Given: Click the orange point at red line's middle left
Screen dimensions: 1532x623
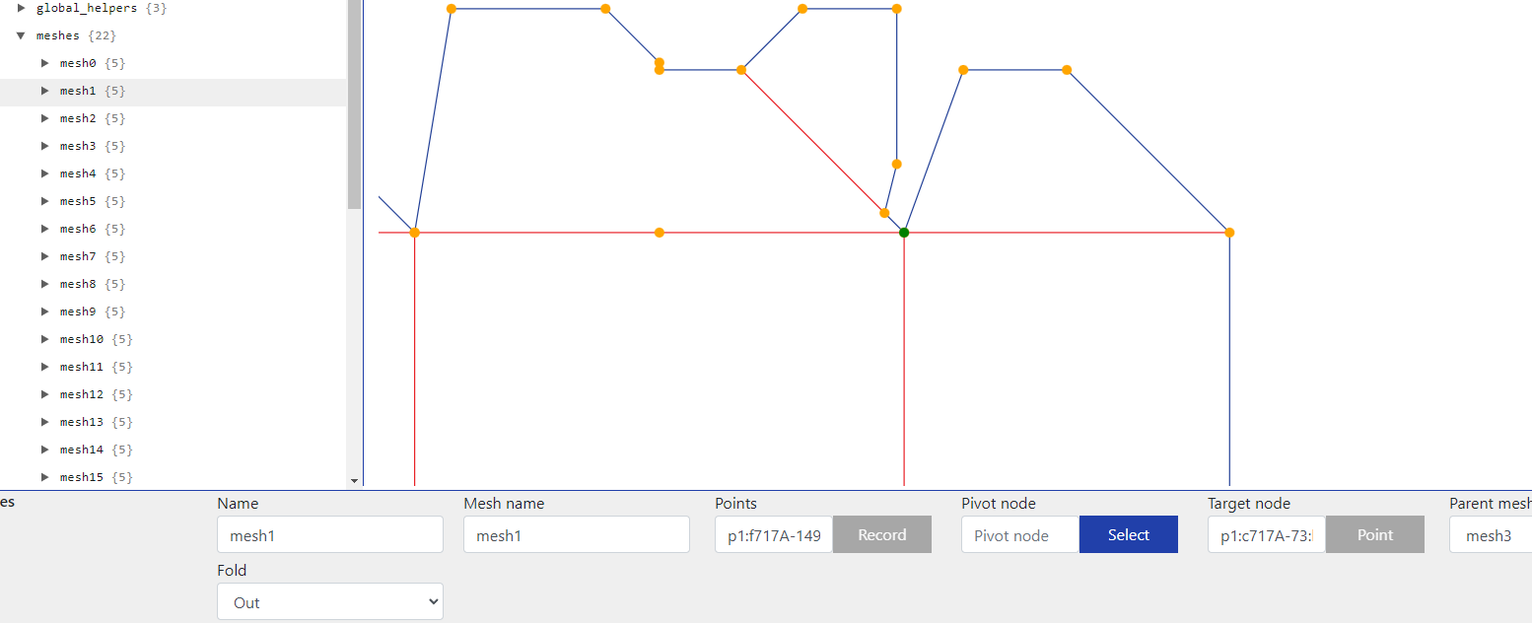Looking at the screenshot, I should (659, 232).
